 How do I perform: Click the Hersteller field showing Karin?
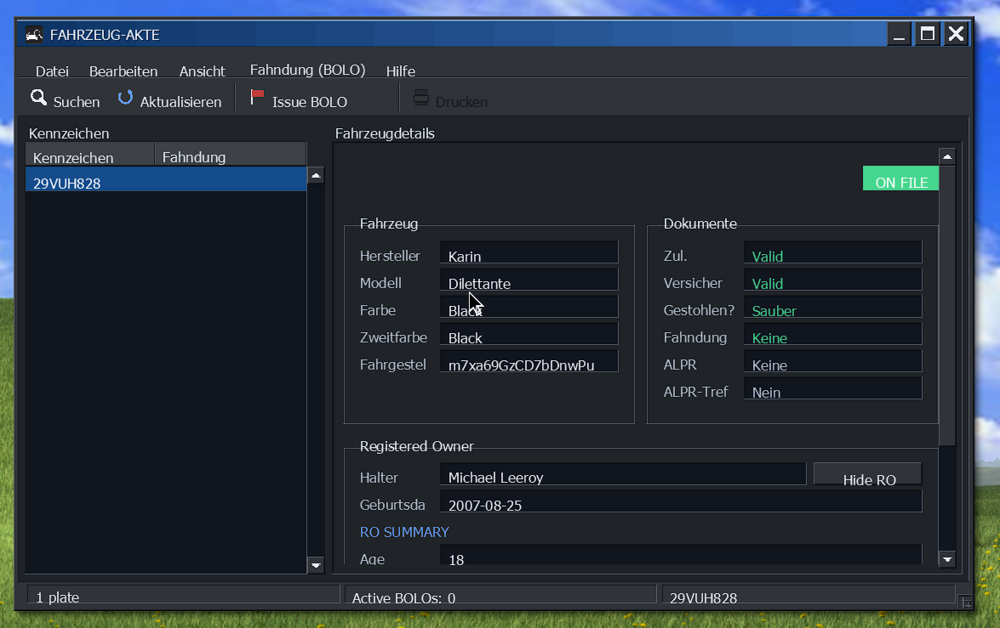point(529,254)
